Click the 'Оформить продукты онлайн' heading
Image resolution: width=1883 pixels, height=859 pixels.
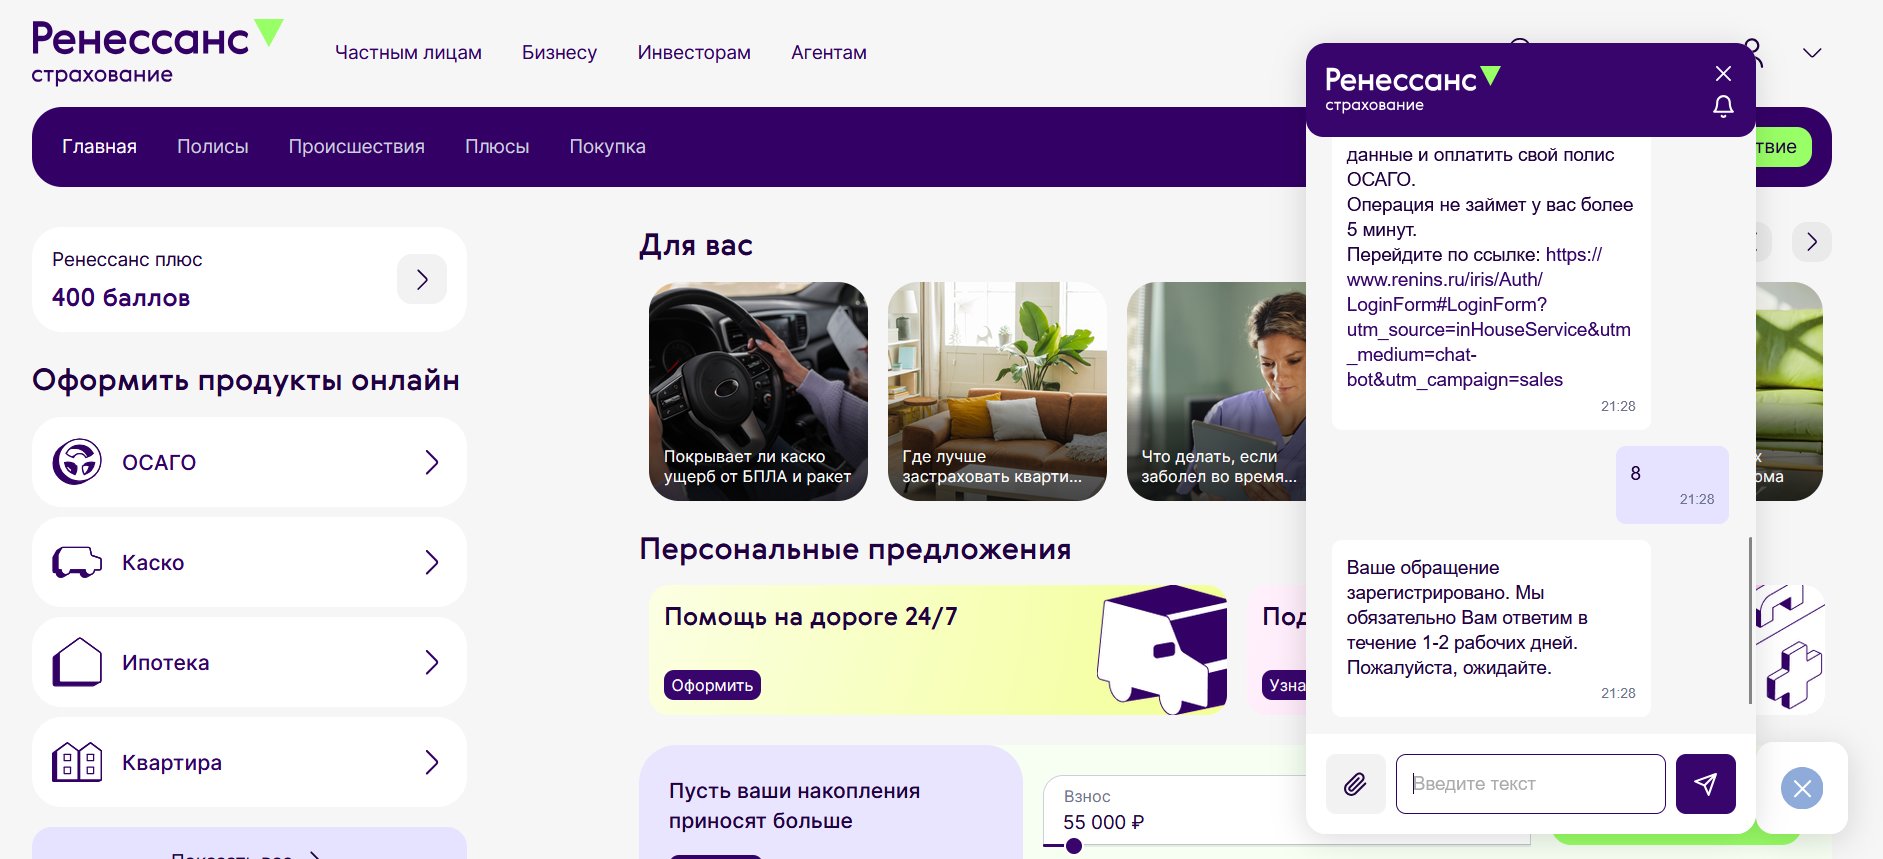tap(246, 380)
